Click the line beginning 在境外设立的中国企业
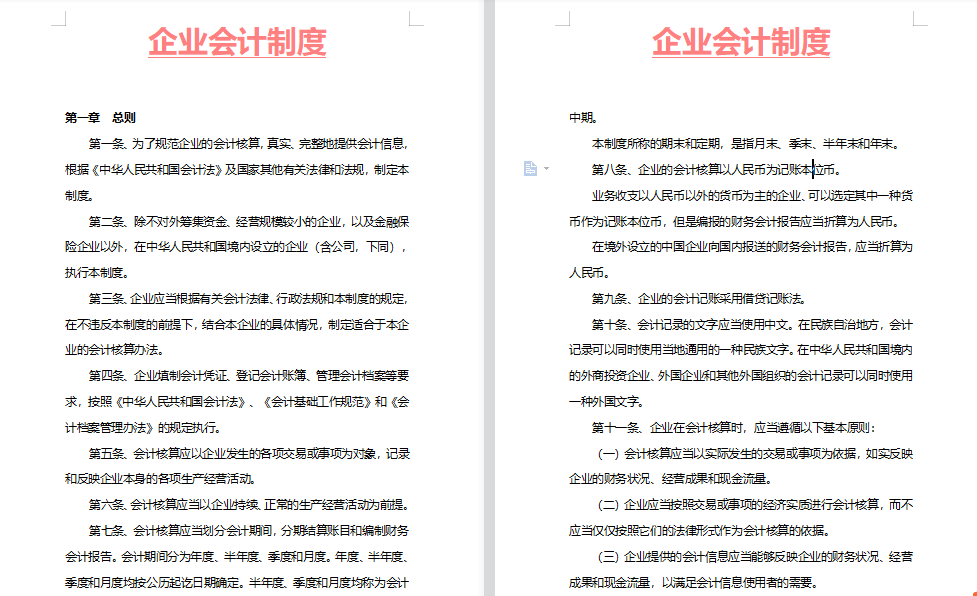 (x=752, y=247)
